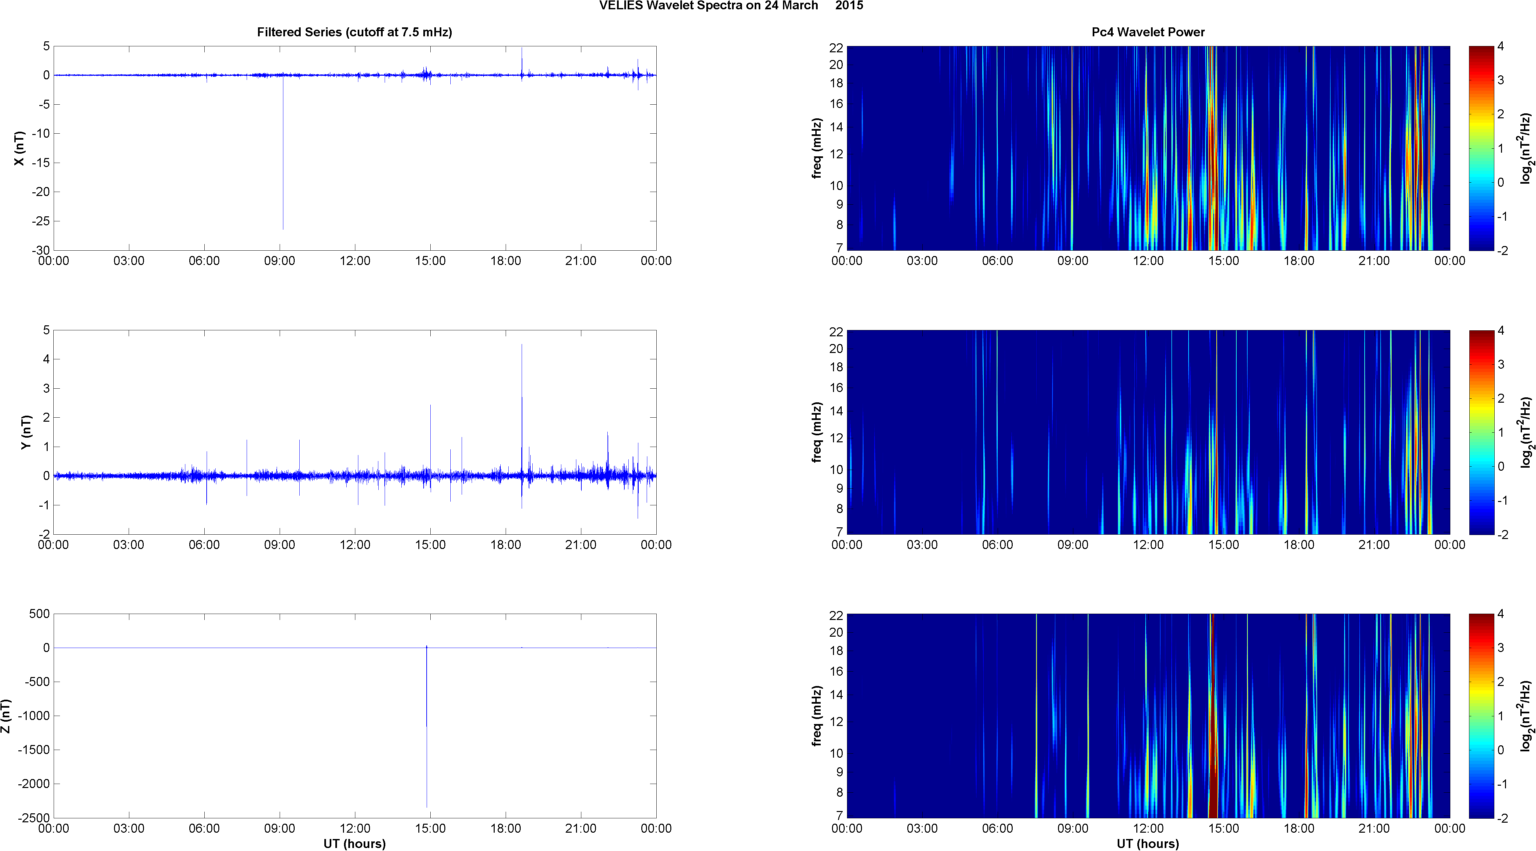This screenshot has height=851, width=1536.
Task: Click the Z (nT) y-axis label
Action: [7, 716]
